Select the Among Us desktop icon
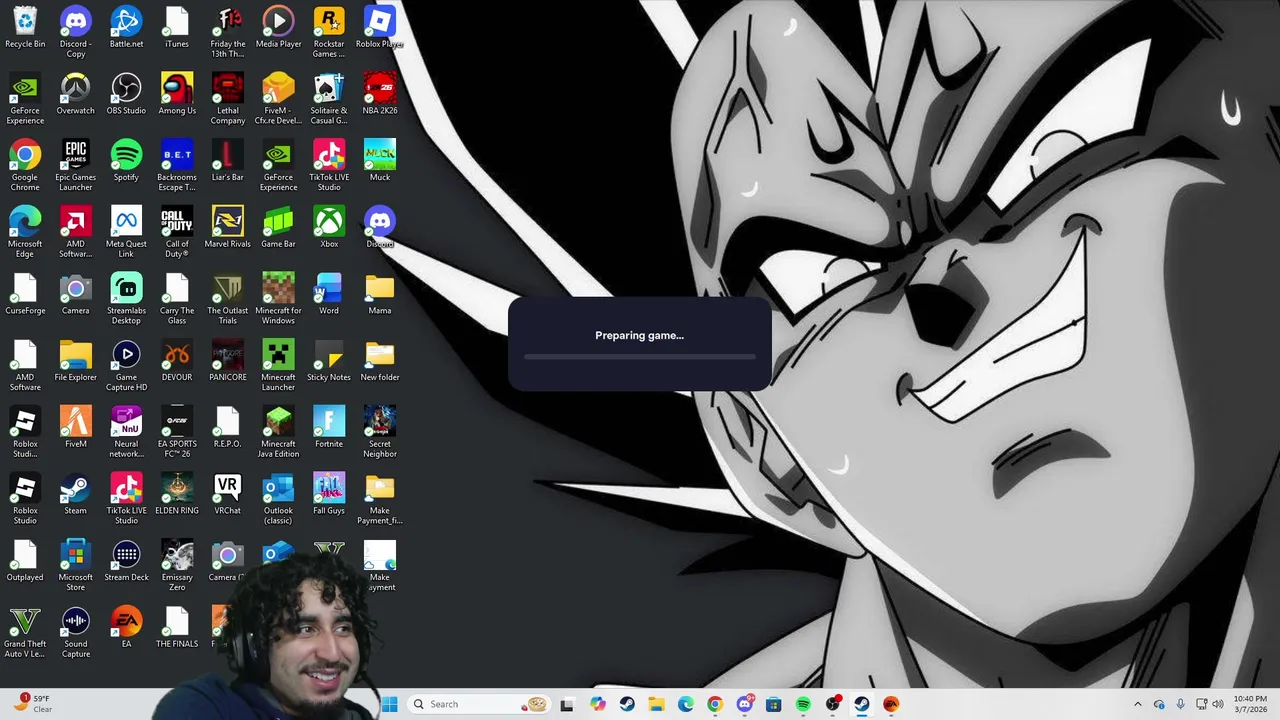The height and width of the screenshot is (720, 1280). coord(177,95)
